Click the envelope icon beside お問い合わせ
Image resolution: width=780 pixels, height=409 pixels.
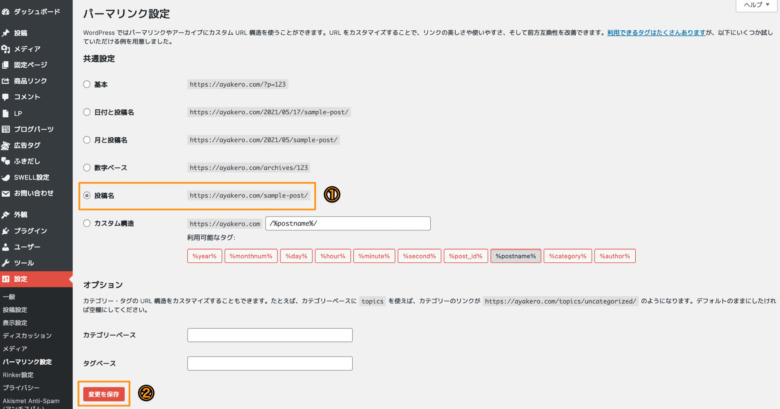[x=5, y=193]
